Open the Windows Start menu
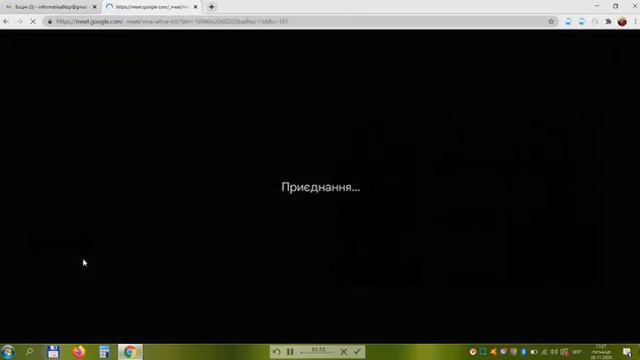 coord(8,352)
